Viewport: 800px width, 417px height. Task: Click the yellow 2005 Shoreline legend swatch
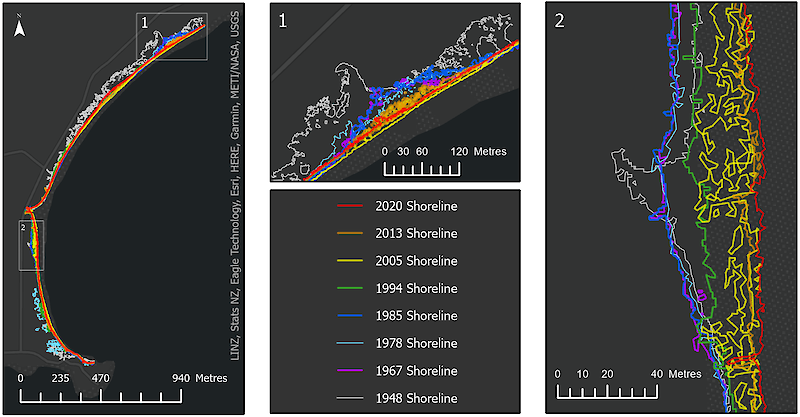point(350,261)
